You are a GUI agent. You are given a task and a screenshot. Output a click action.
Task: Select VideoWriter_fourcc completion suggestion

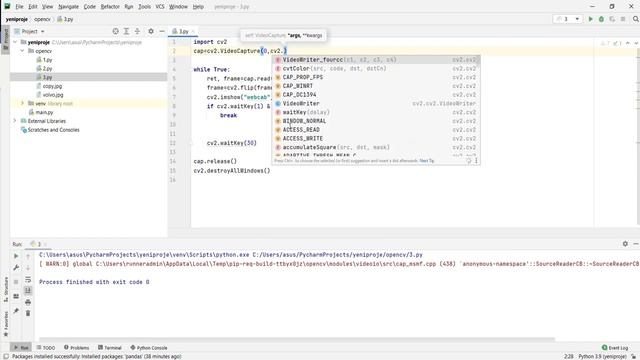376,60
